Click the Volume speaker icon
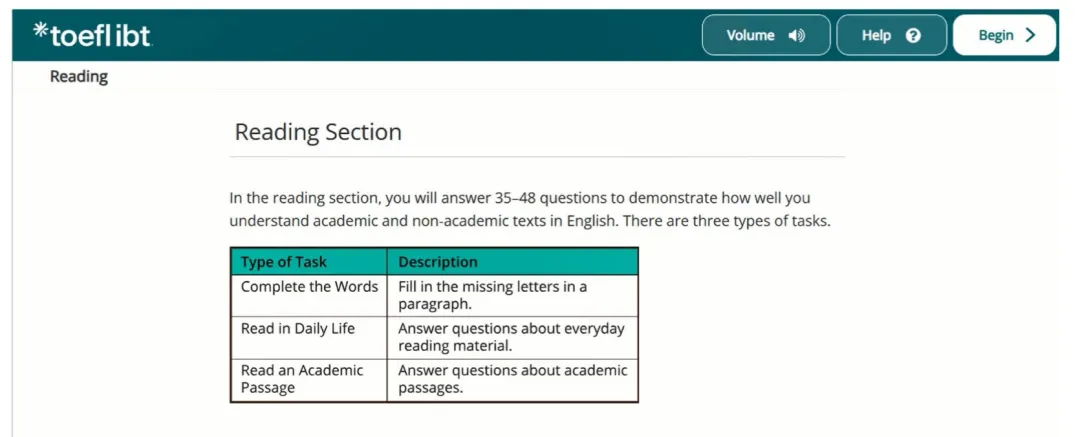Viewport: 1080px width, 437px height. click(797, 36)
